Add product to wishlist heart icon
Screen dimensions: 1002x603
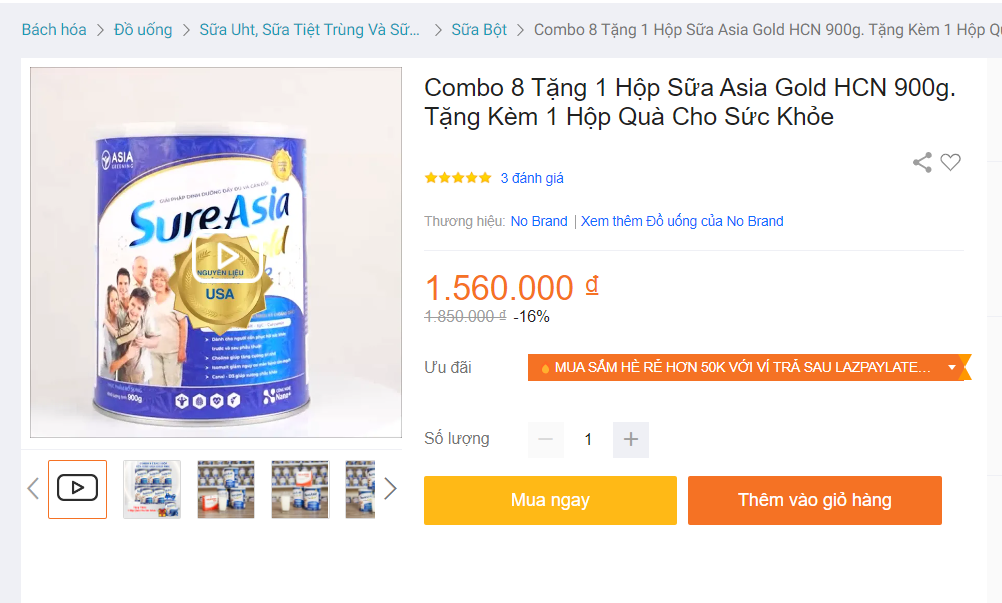pyautogui.click(x=951, y=162)
